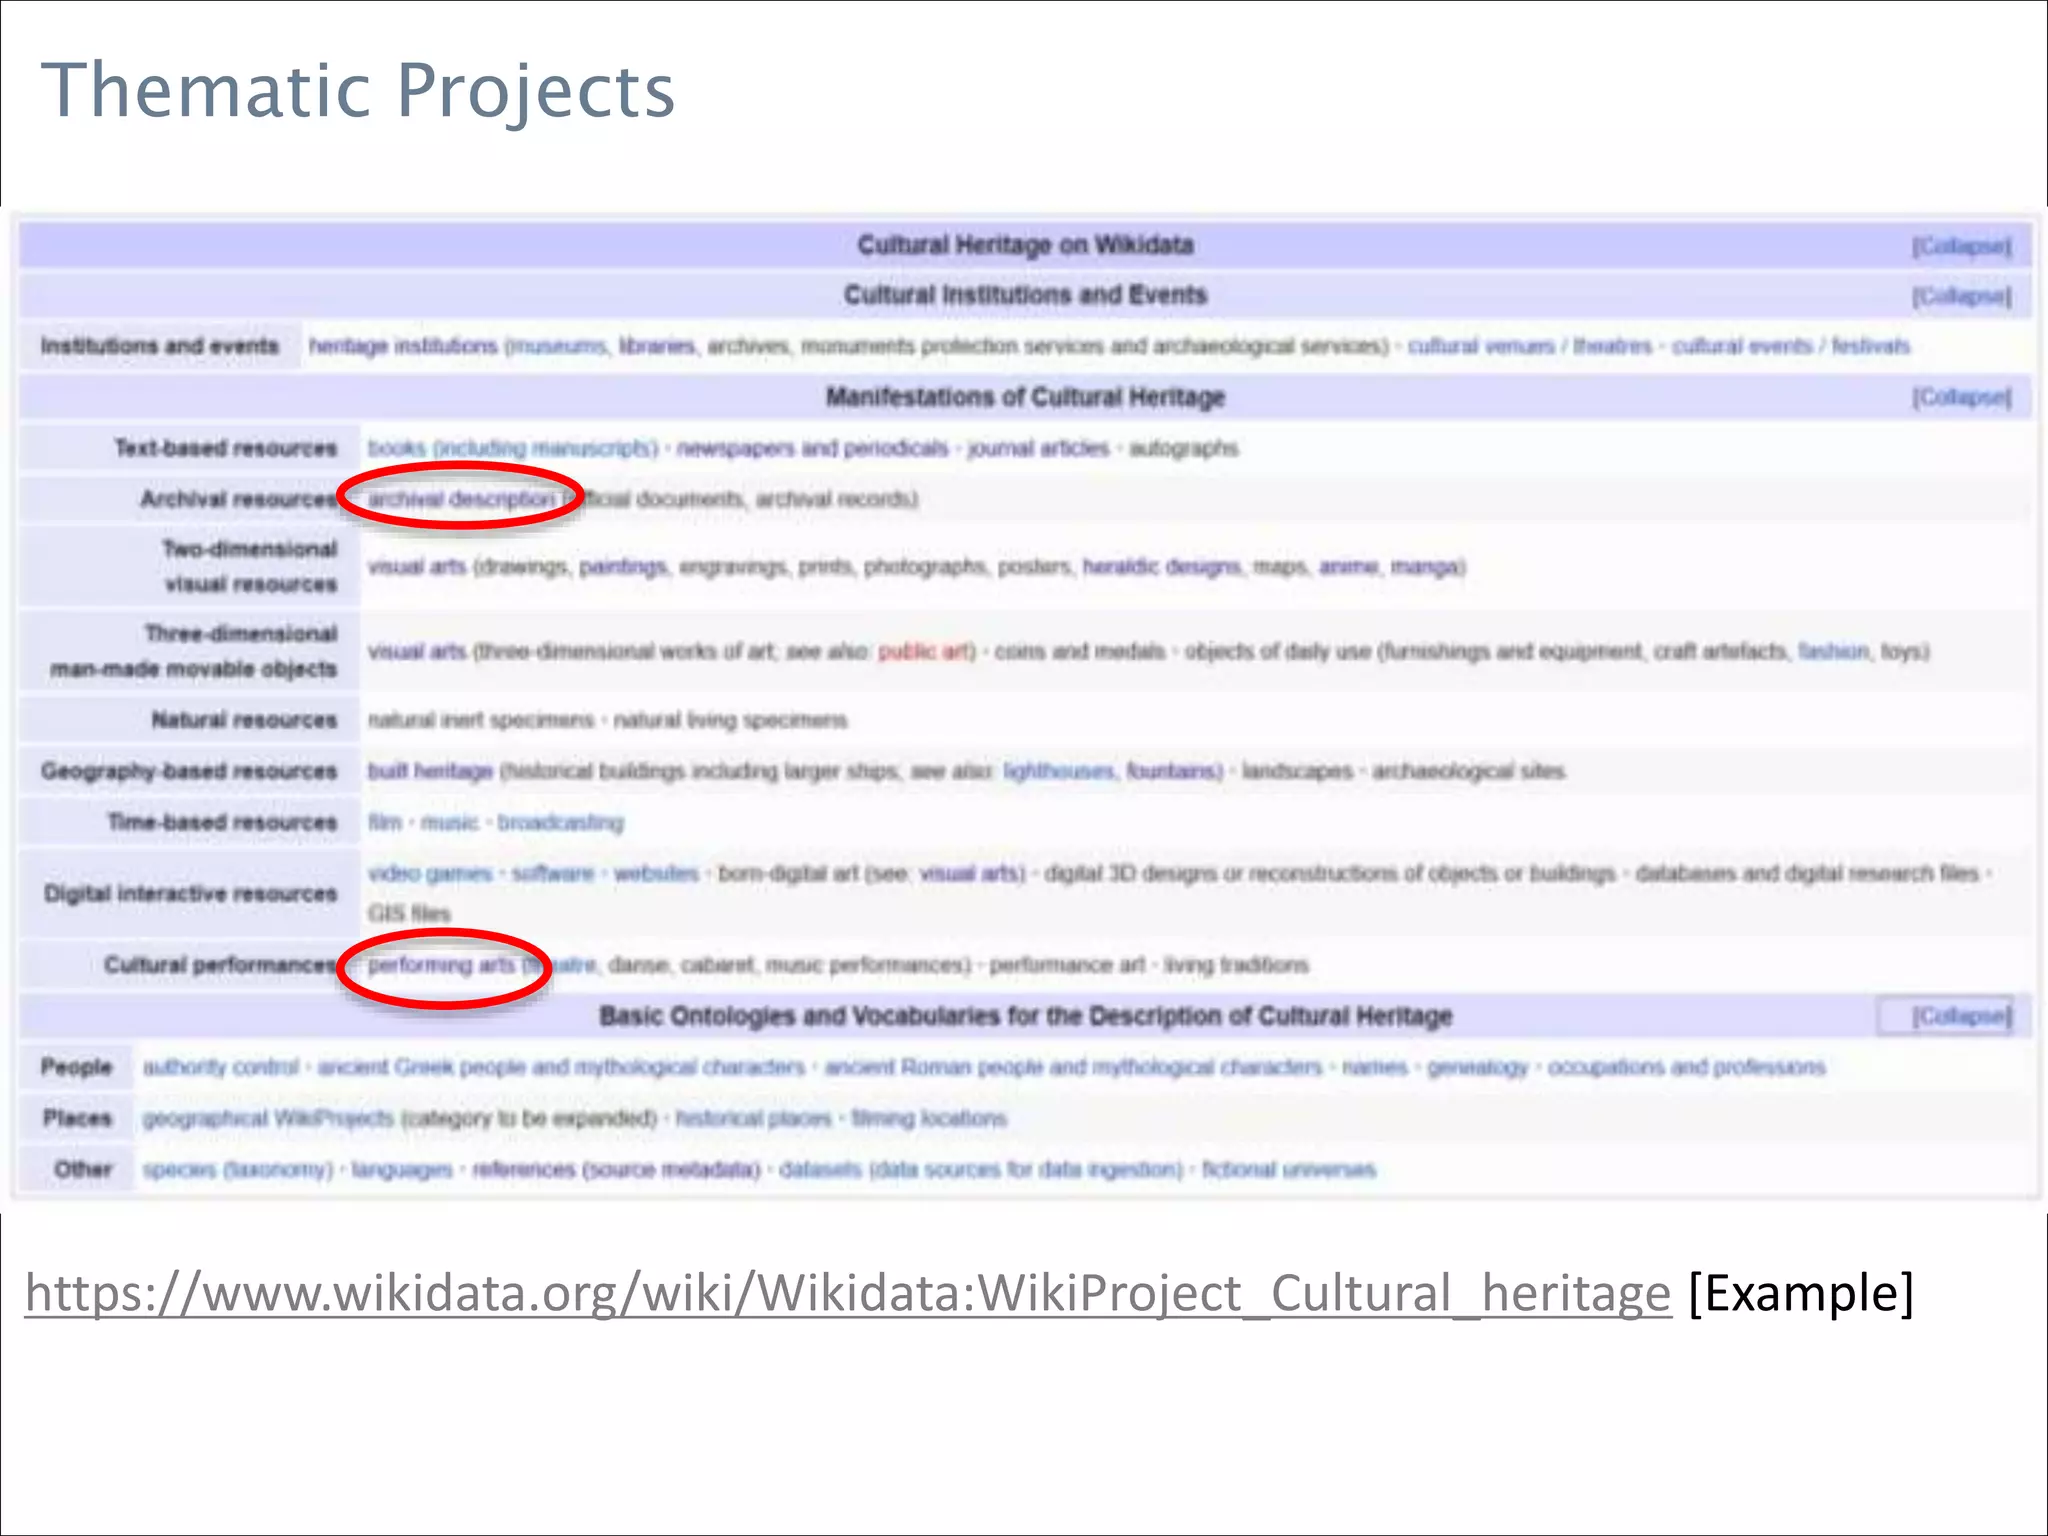This screenshot has height=1536, width=2048.
Task: Select the Text-based resources row label
Action: click(226, 448)
